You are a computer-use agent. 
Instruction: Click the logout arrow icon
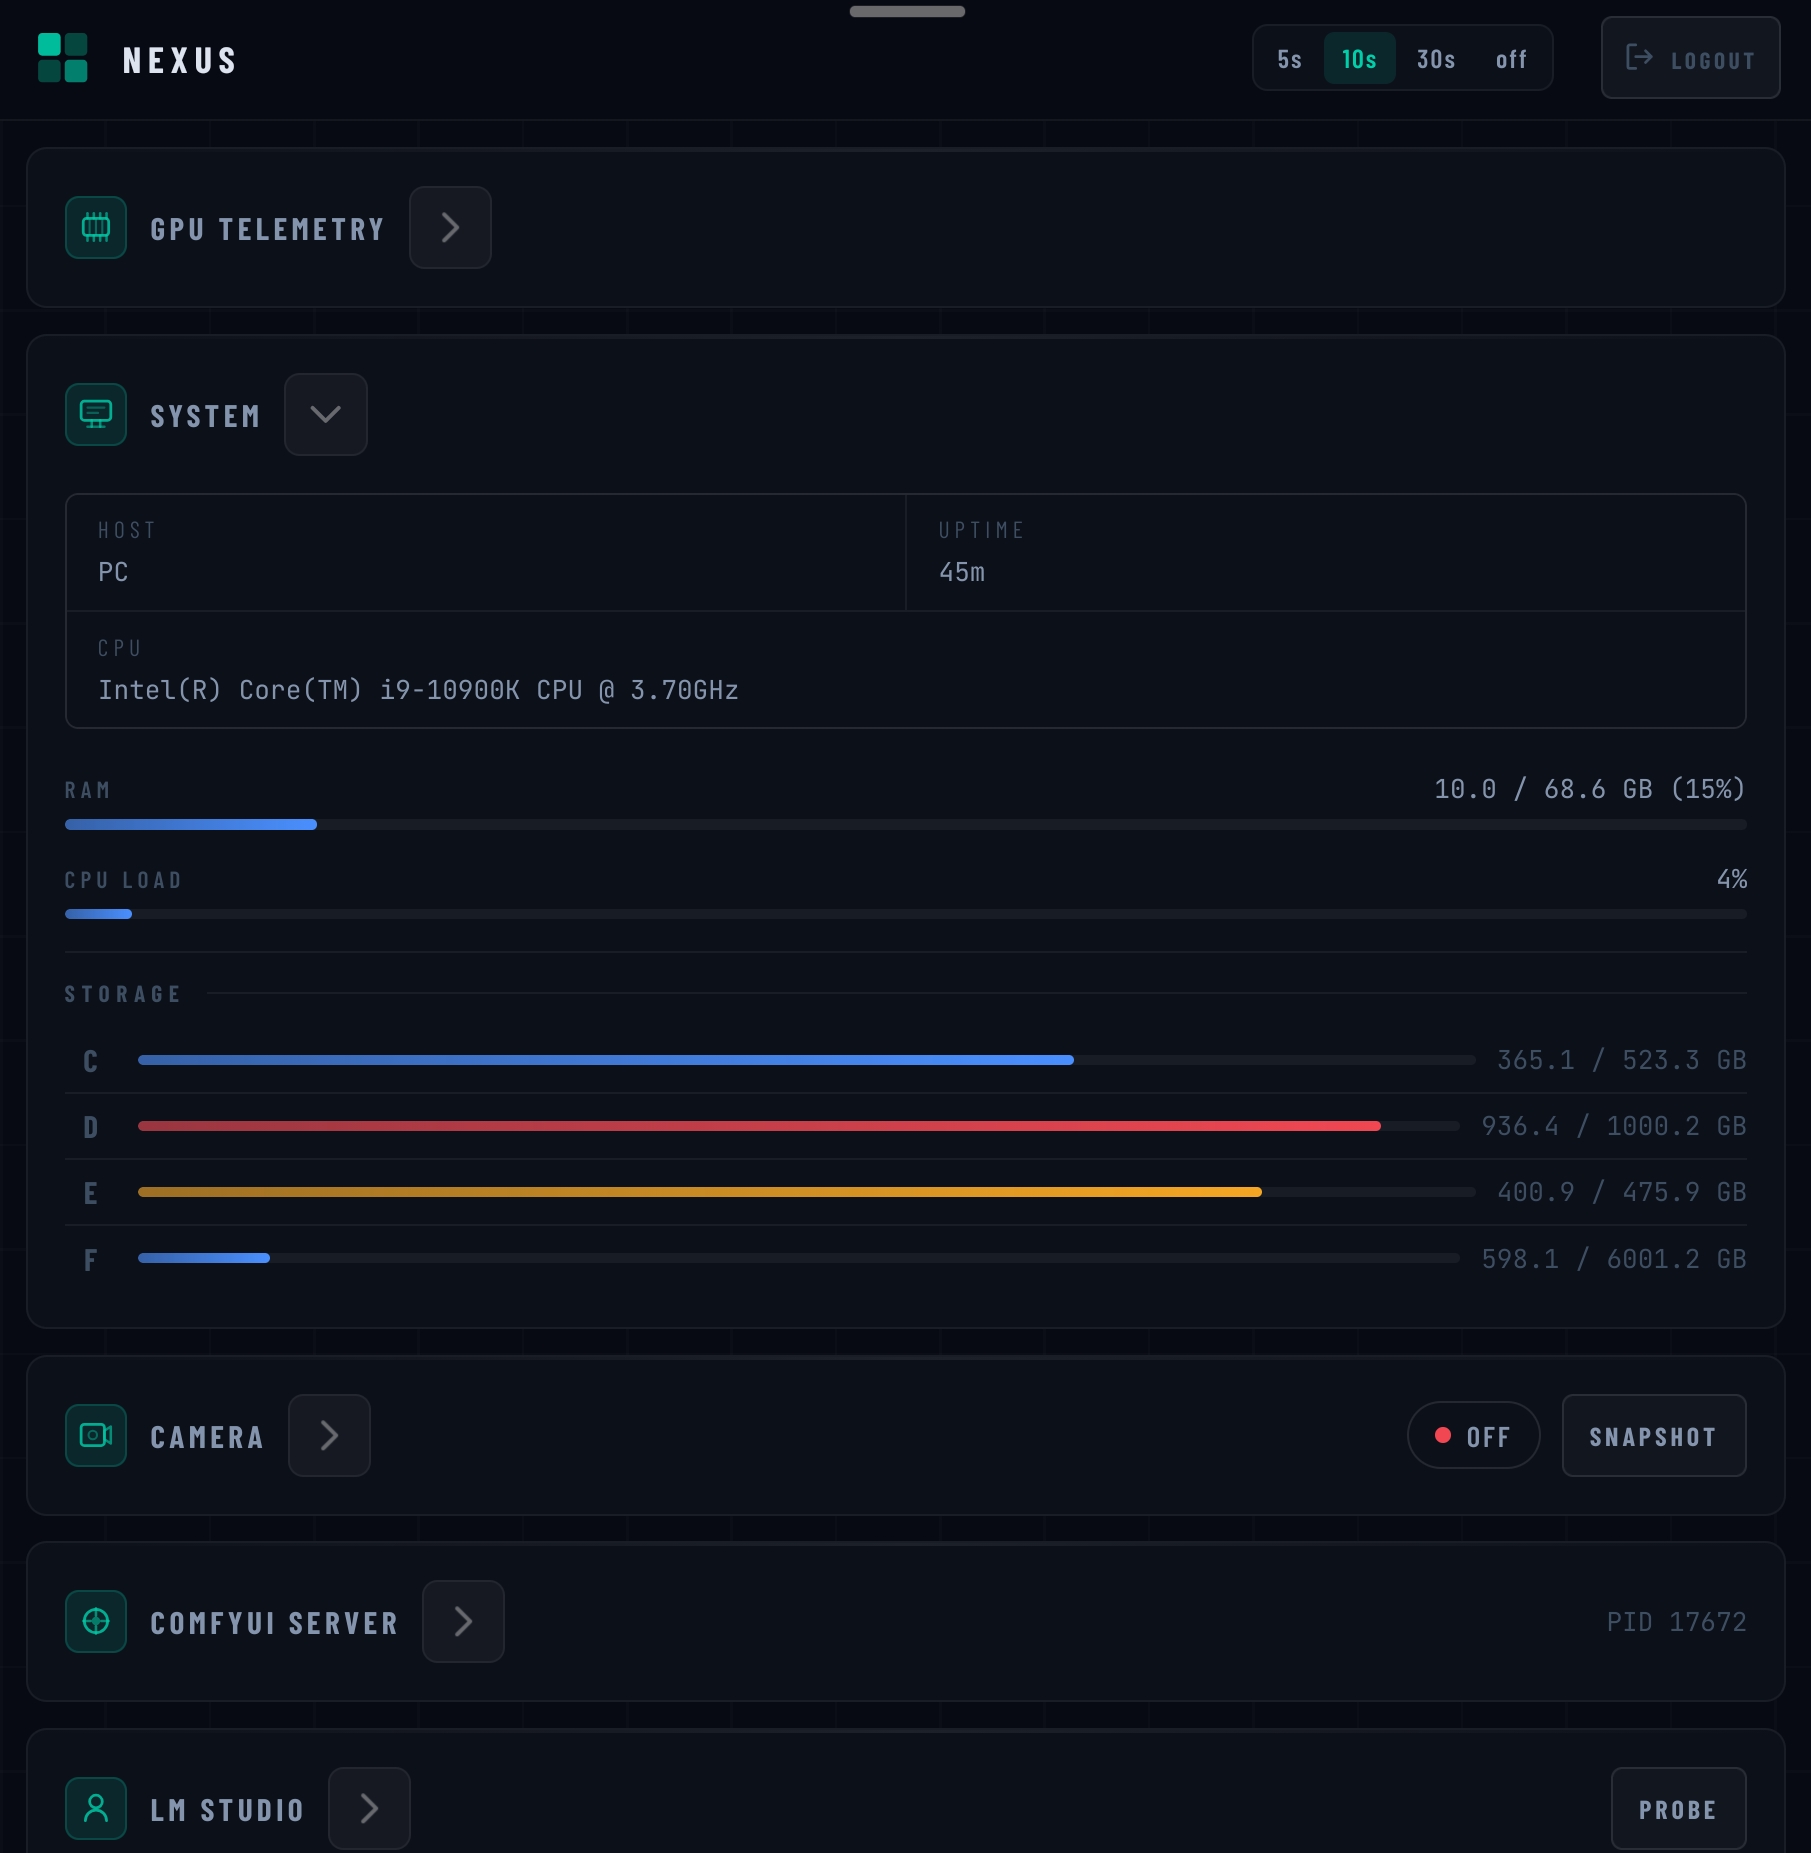(1641, 58)
